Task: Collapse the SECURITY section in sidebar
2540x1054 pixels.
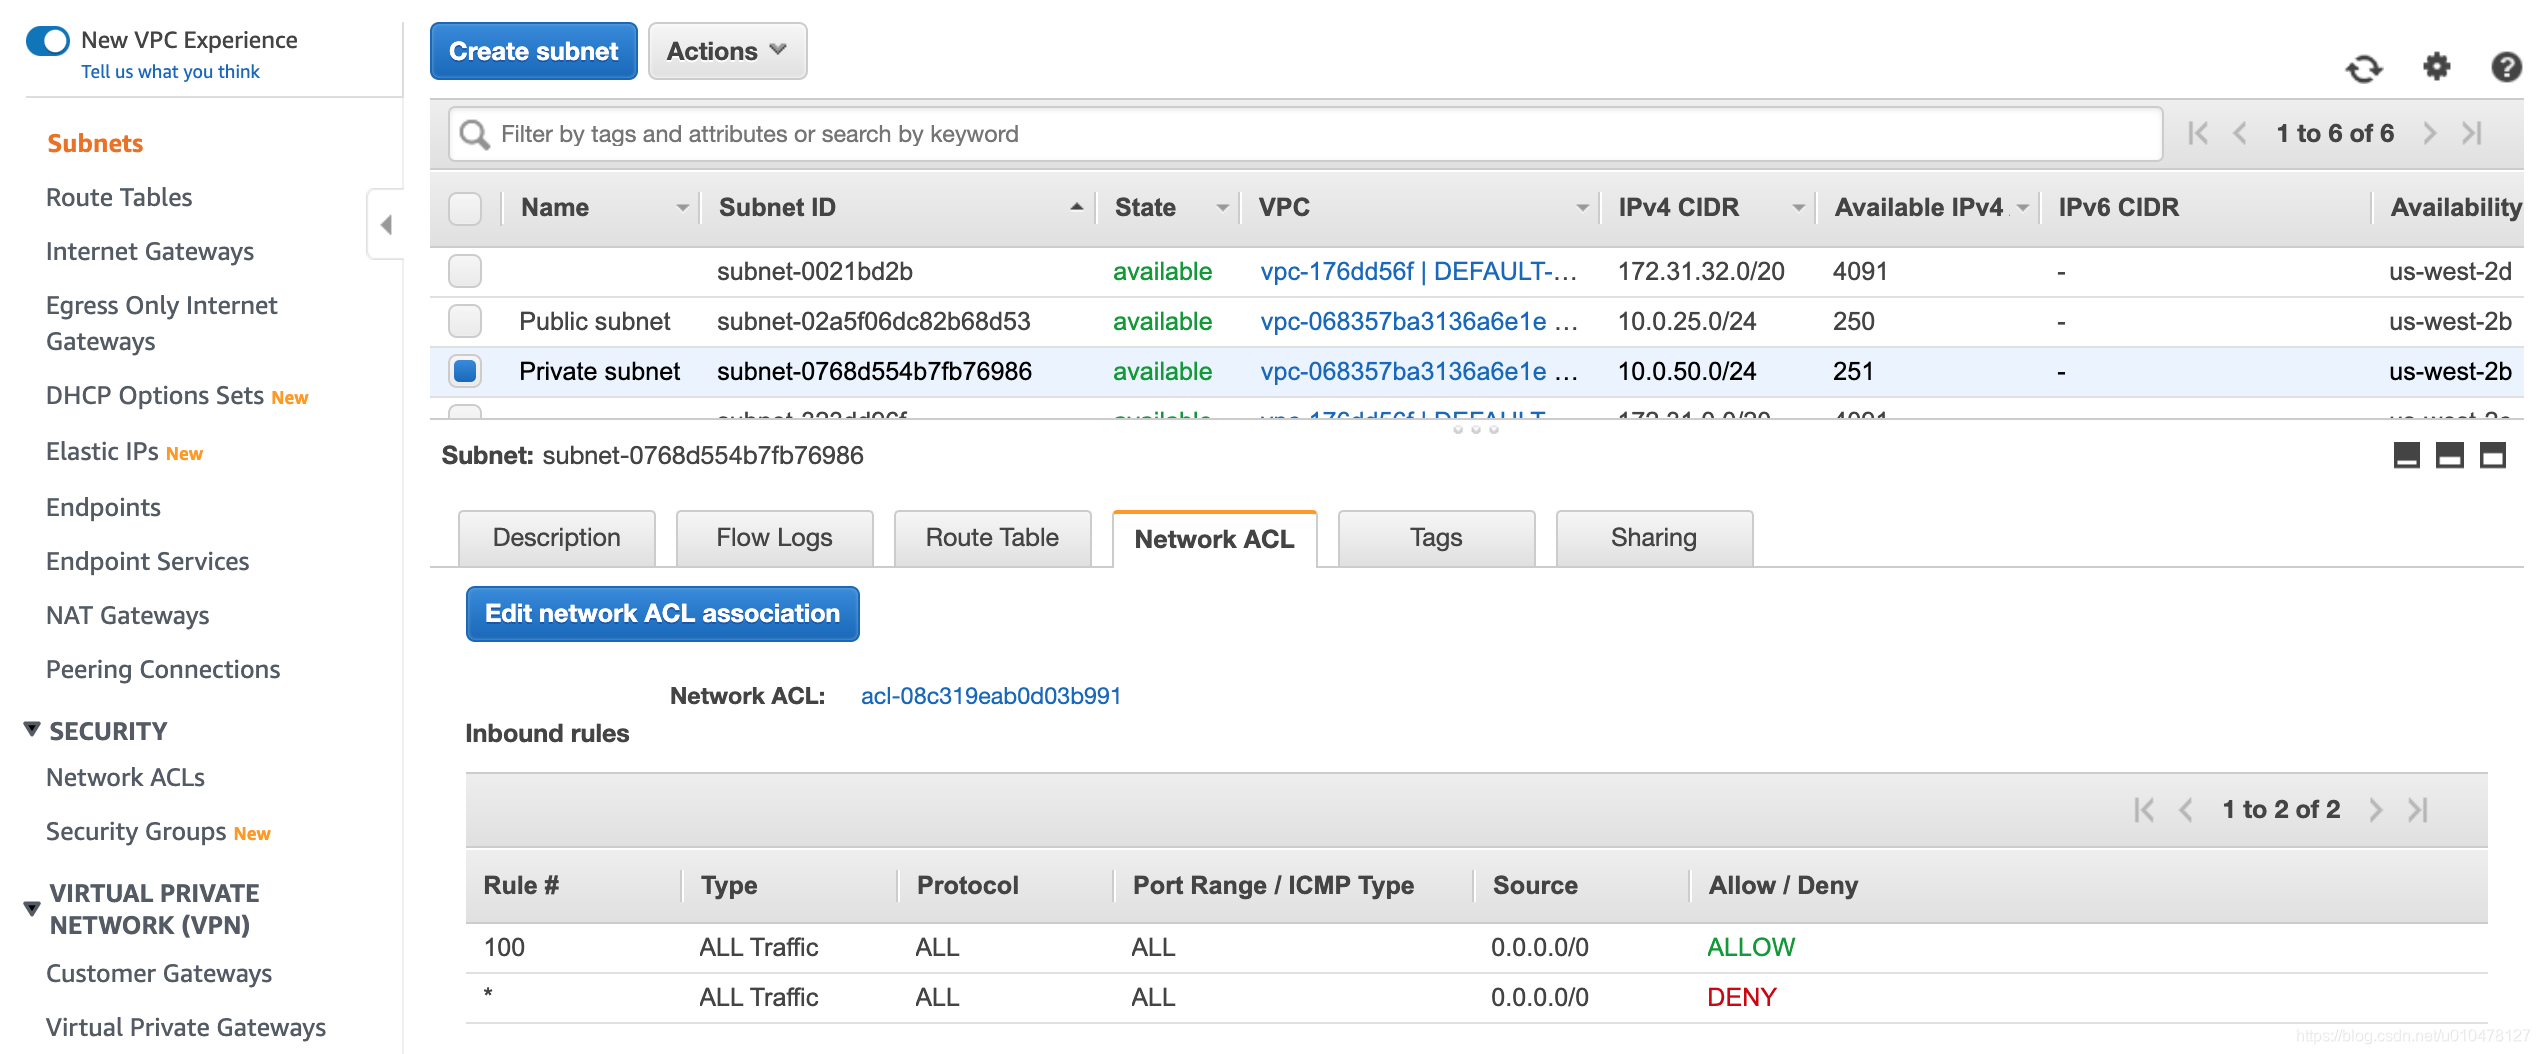Action: 32,729
